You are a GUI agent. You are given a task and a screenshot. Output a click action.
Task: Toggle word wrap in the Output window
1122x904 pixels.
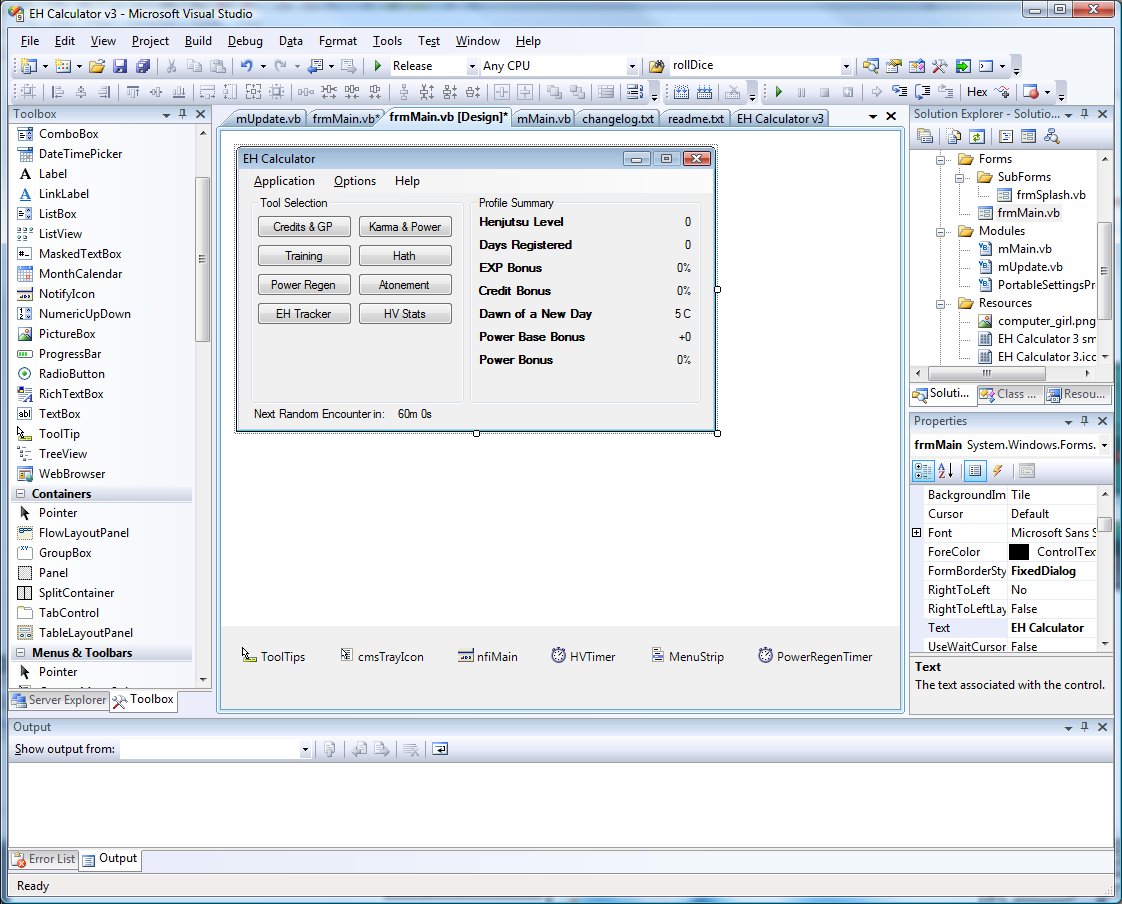coord(440,749)
